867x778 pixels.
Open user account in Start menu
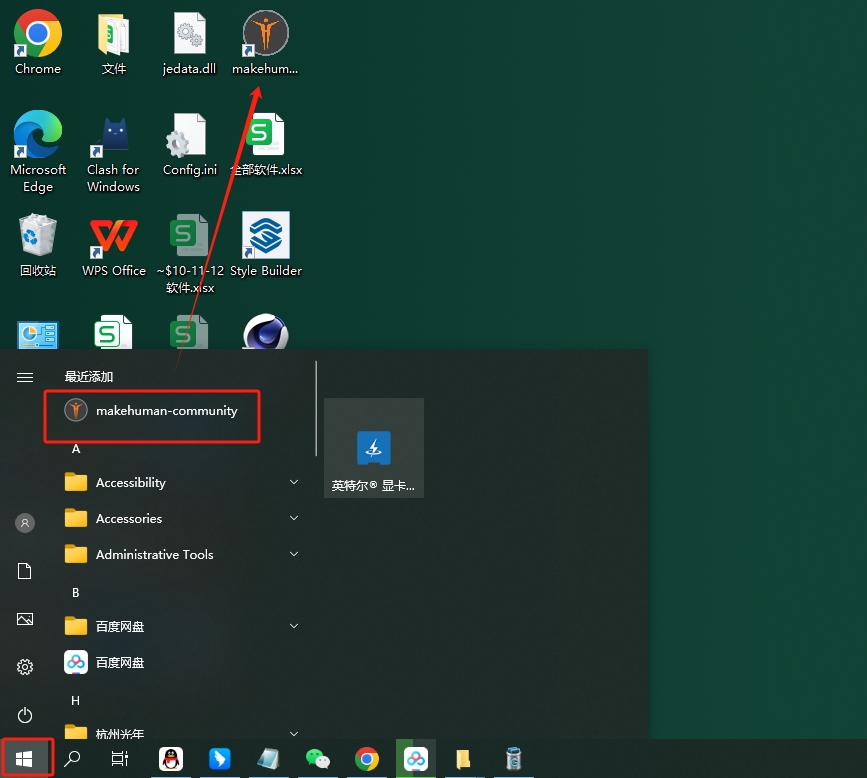(x=25, y=523)
